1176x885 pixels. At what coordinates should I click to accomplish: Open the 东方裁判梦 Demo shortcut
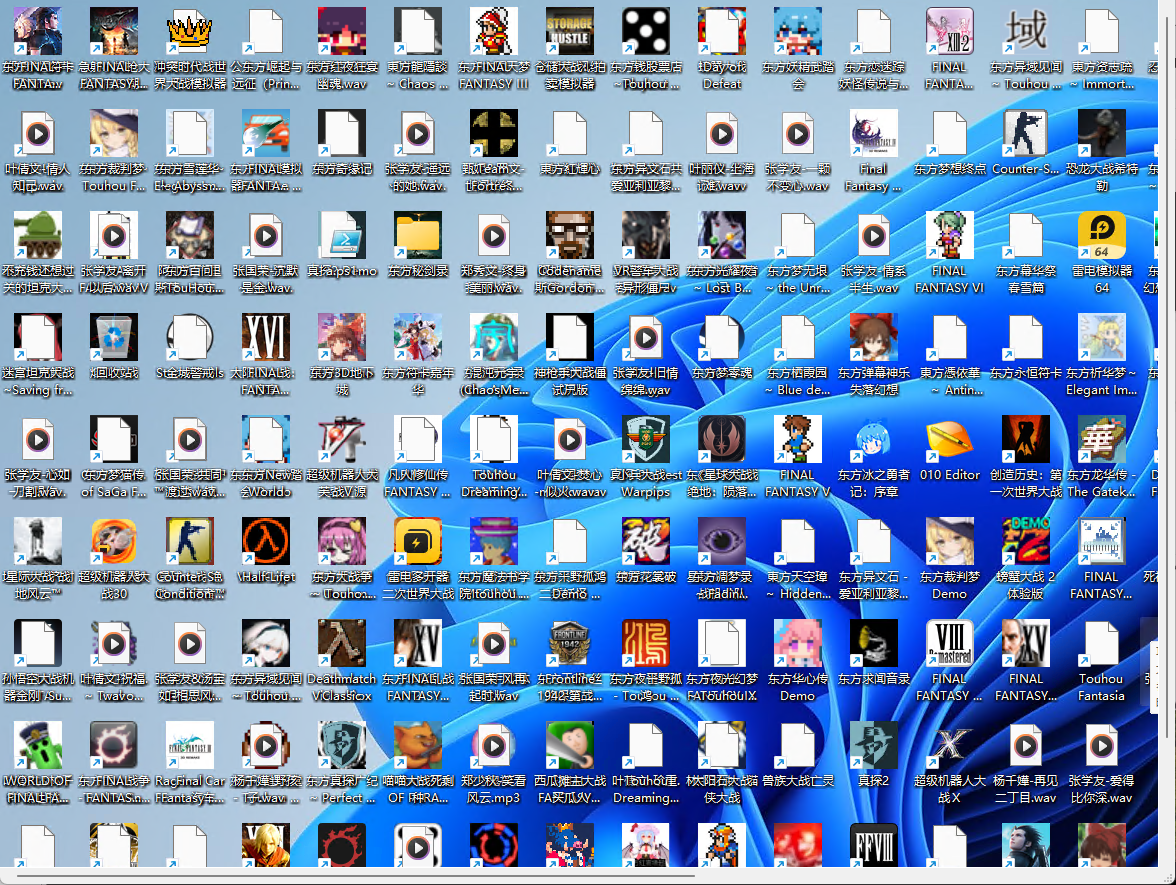(950, 542)
